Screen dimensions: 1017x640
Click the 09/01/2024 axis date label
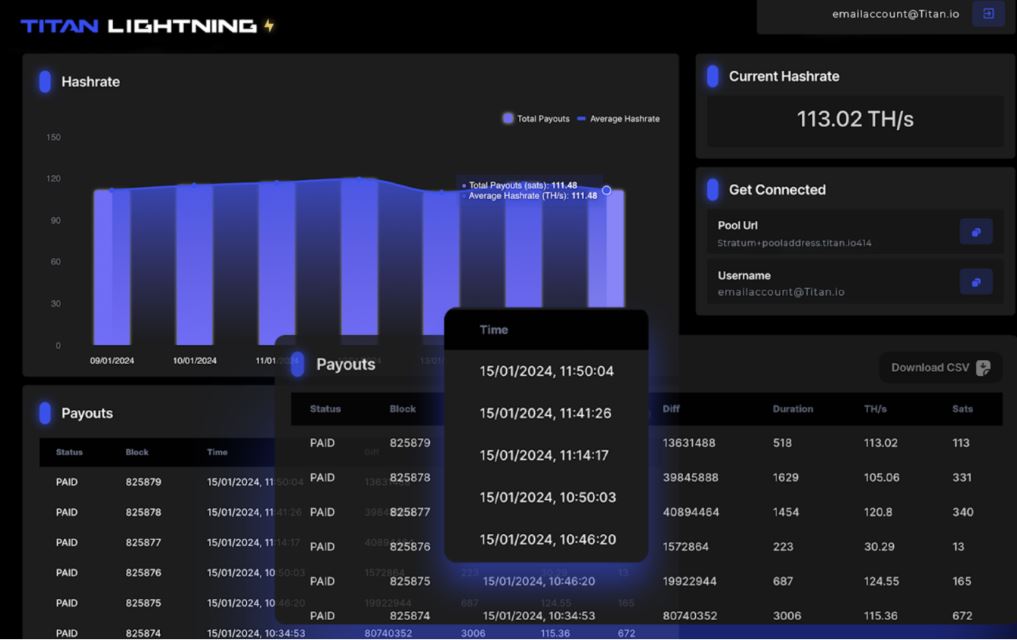pos(112,361)
